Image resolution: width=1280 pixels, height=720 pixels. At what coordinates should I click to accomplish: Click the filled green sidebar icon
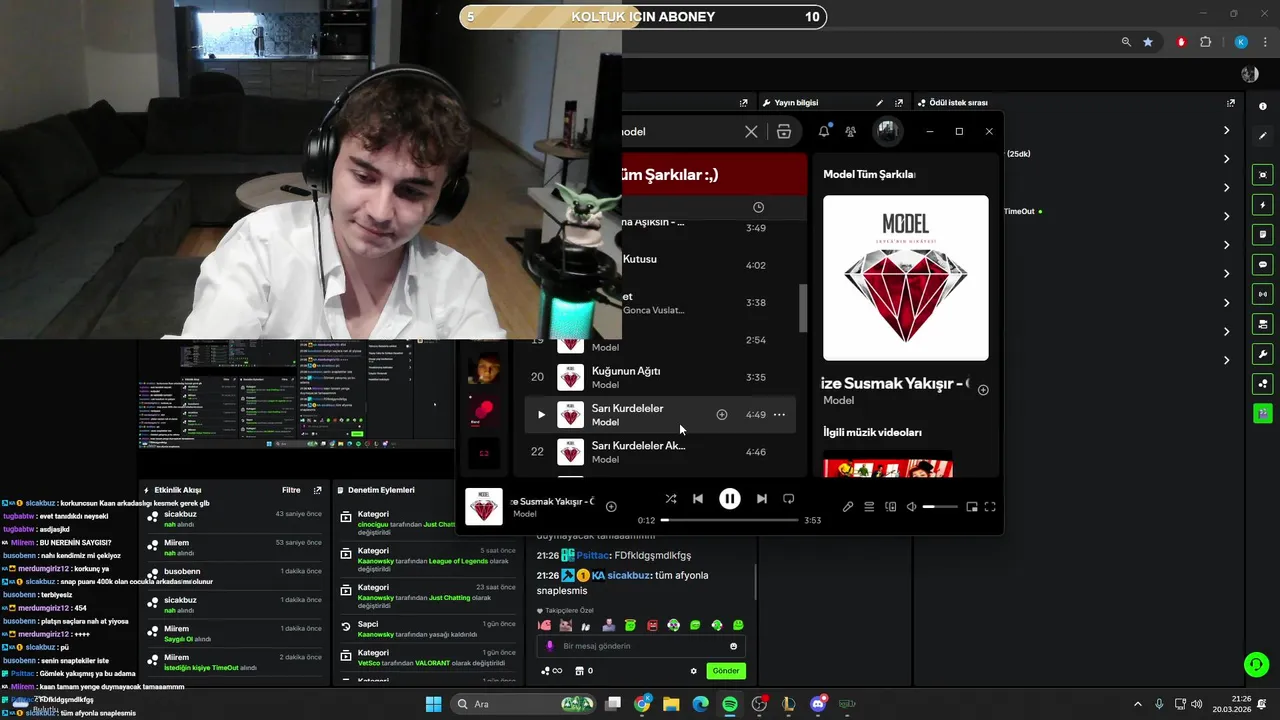1263,412
